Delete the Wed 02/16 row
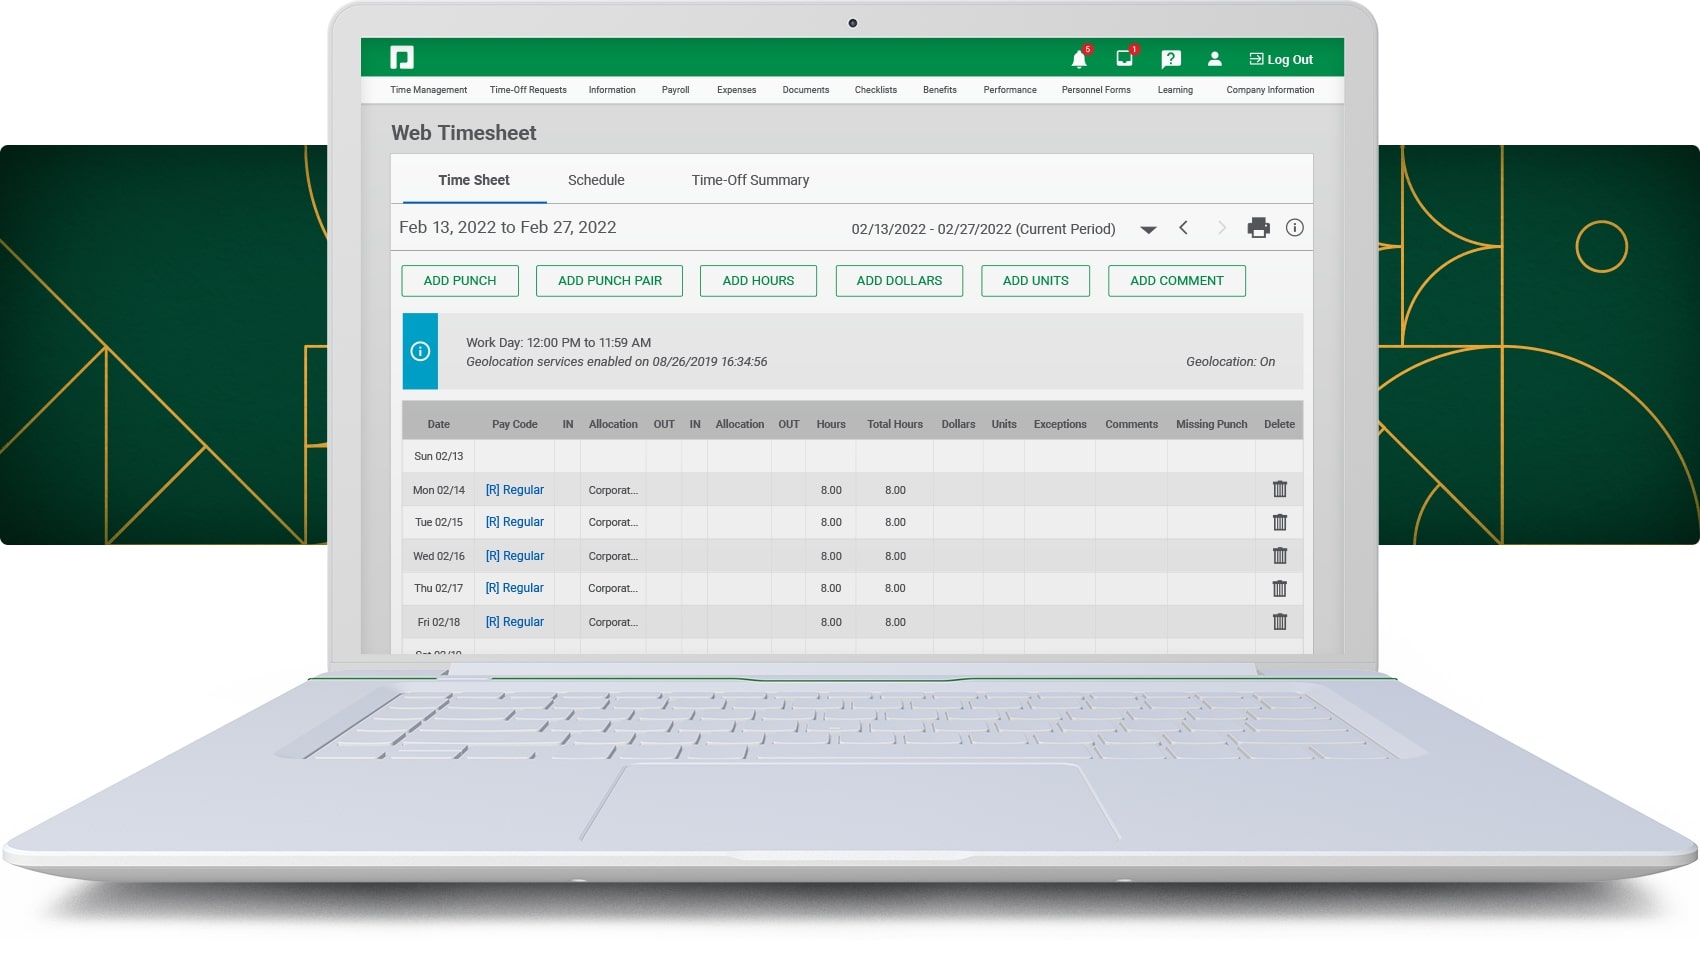 click(1279, 556)
